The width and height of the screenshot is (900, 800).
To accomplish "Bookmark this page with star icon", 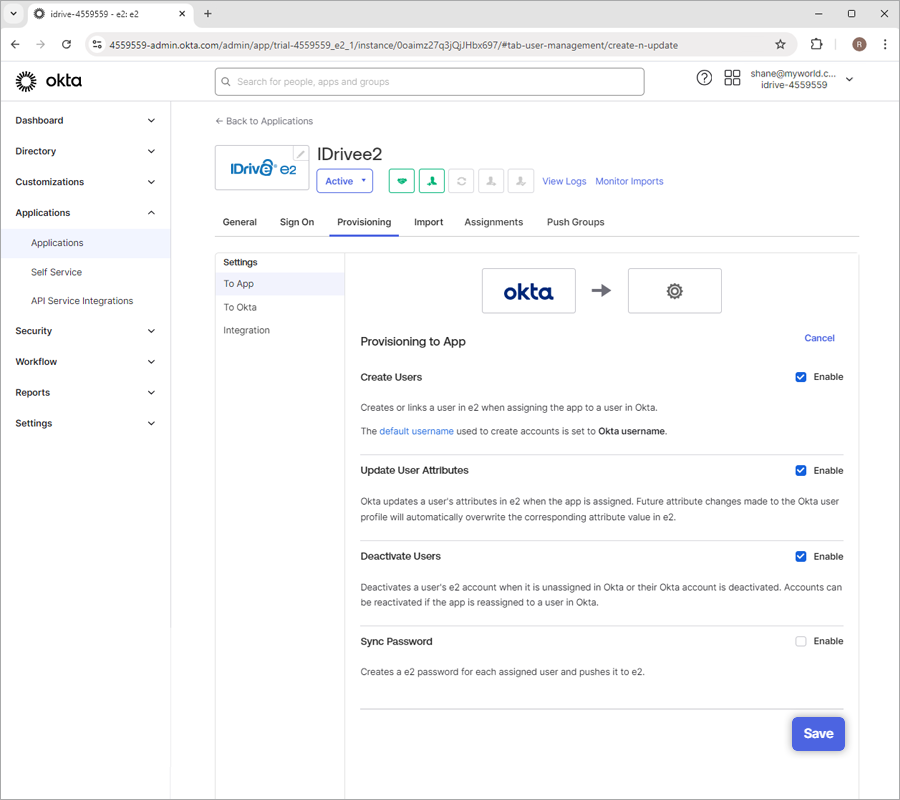I will (x=780, y=44).
